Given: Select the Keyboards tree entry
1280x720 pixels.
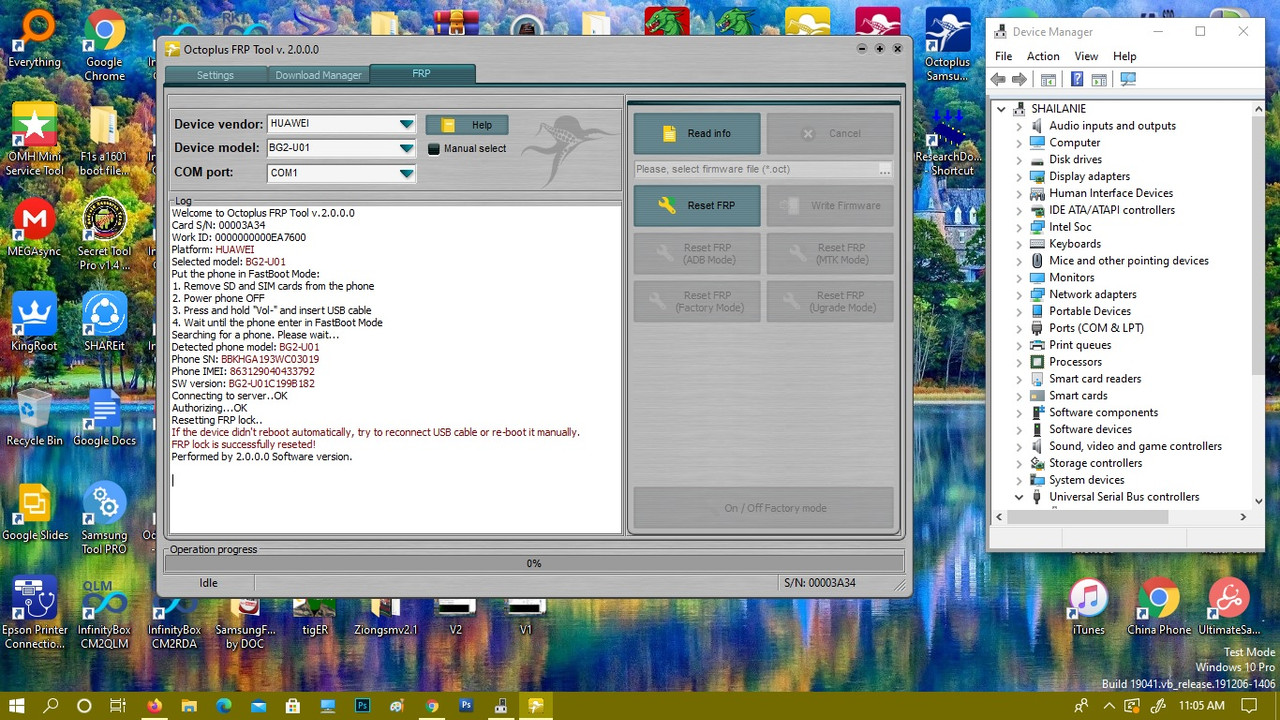Looking at the screenshot, I should coord(1074,244).
